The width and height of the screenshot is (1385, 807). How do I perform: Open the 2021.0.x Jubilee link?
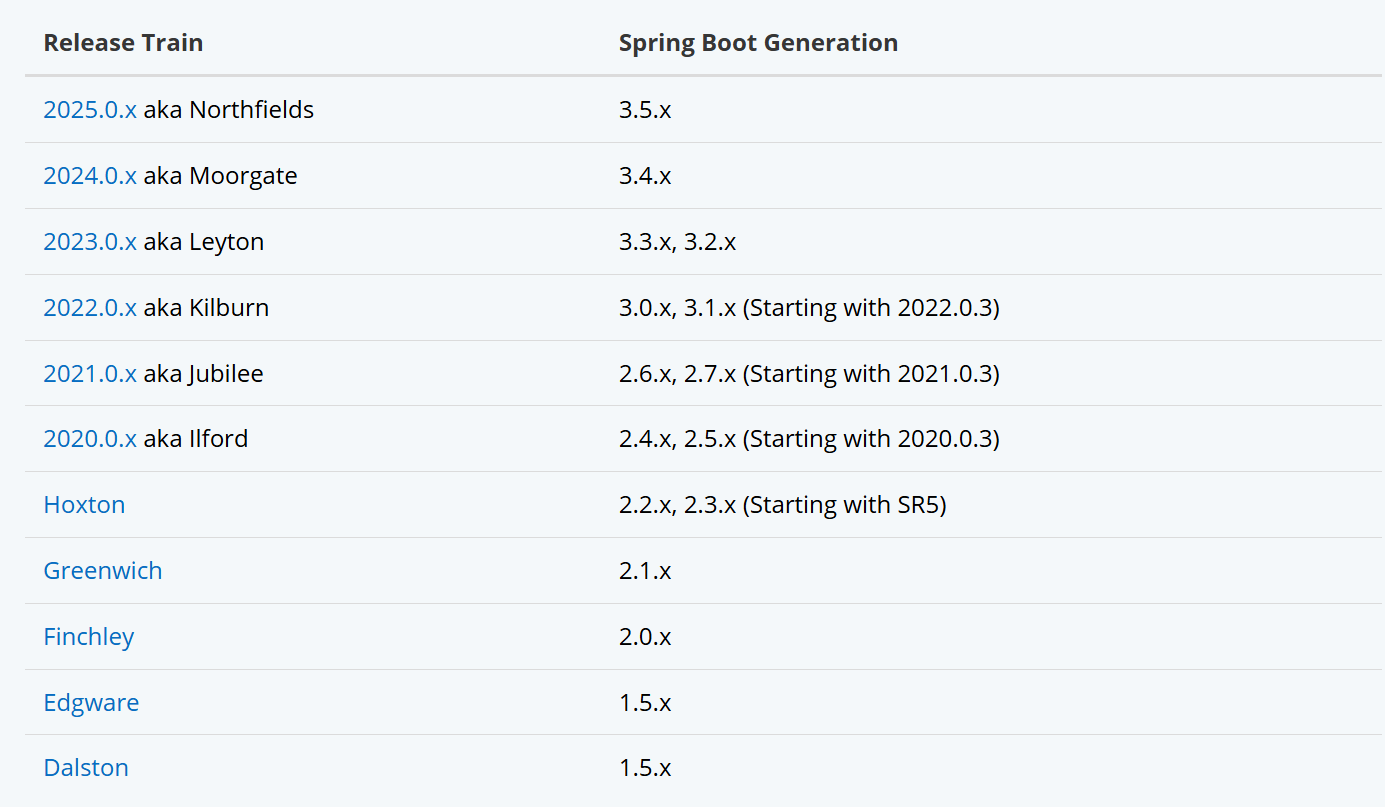tap(90, 373)
